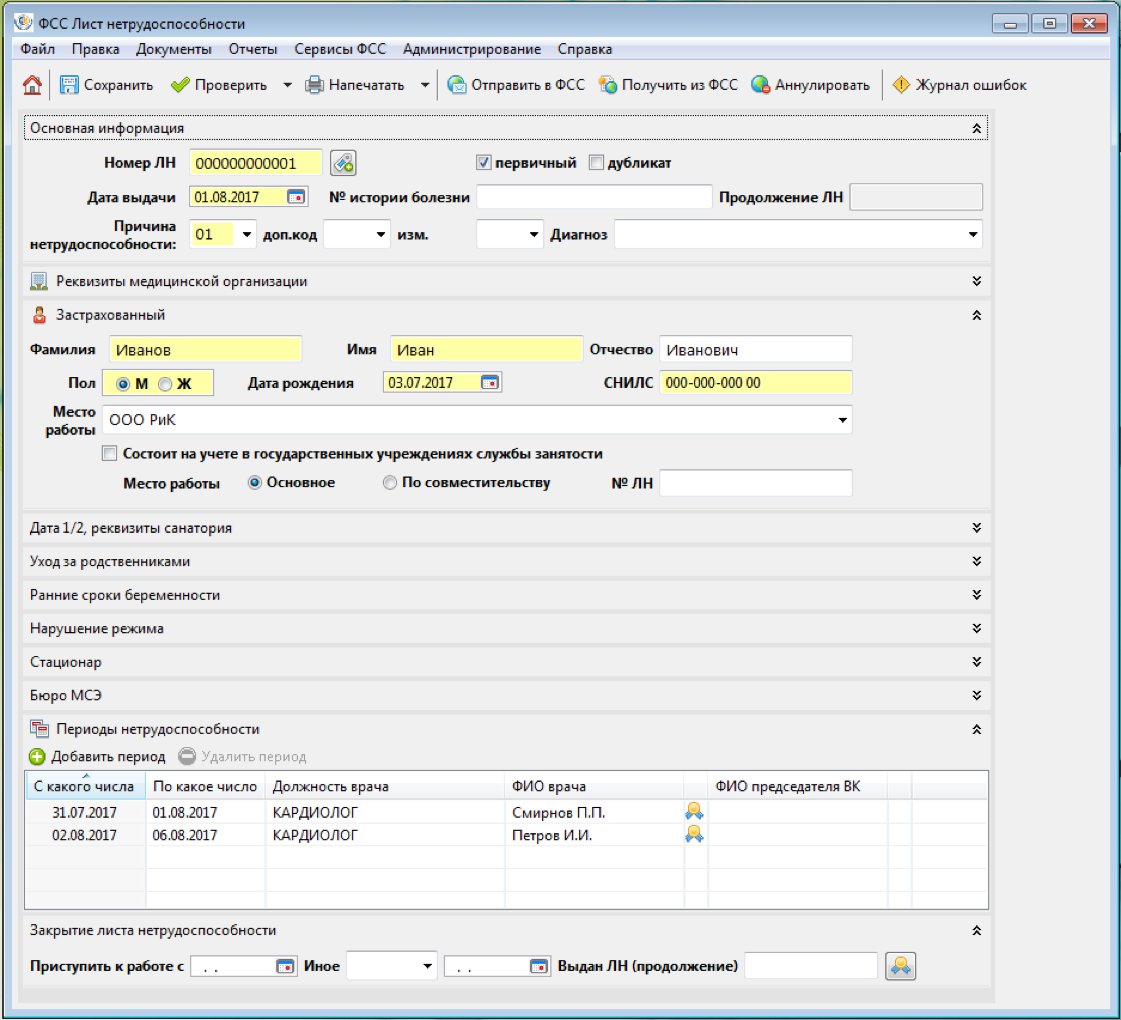This screenshot has width=1121, height=1020.
Task: Click the Отправить в ФСС globe icon
Action: click(456, 85)
